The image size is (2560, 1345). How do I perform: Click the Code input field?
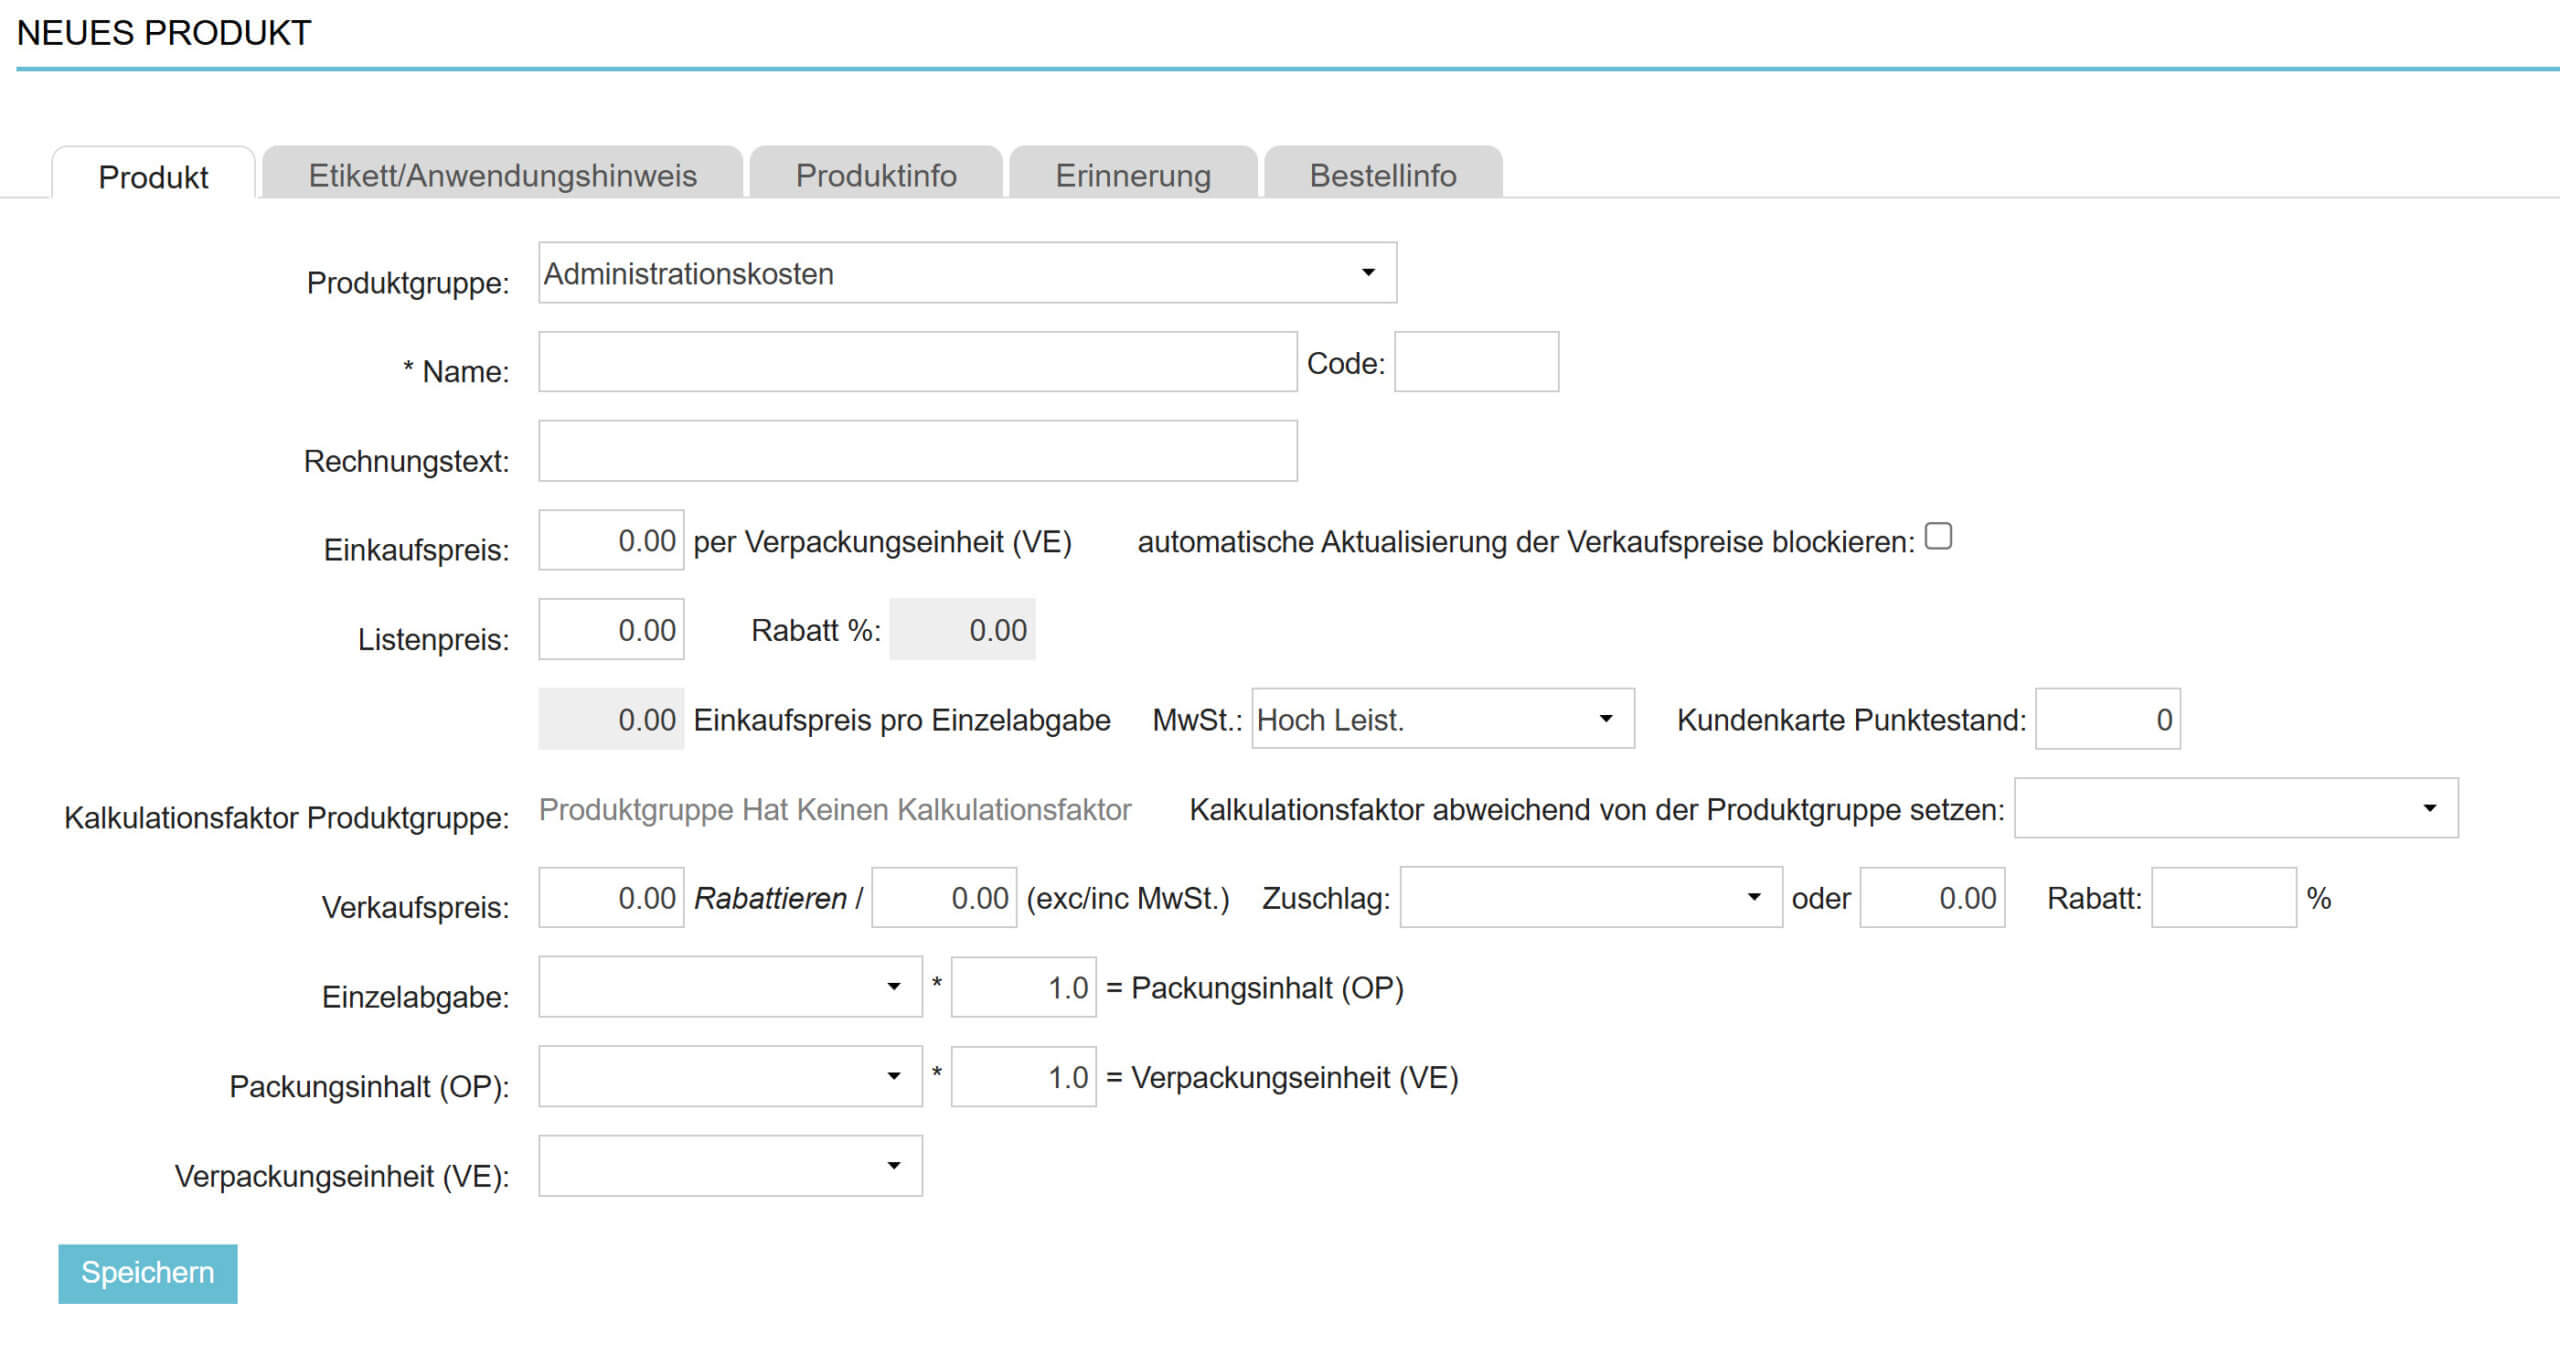pyautogui.click(x=1475, y=362)
